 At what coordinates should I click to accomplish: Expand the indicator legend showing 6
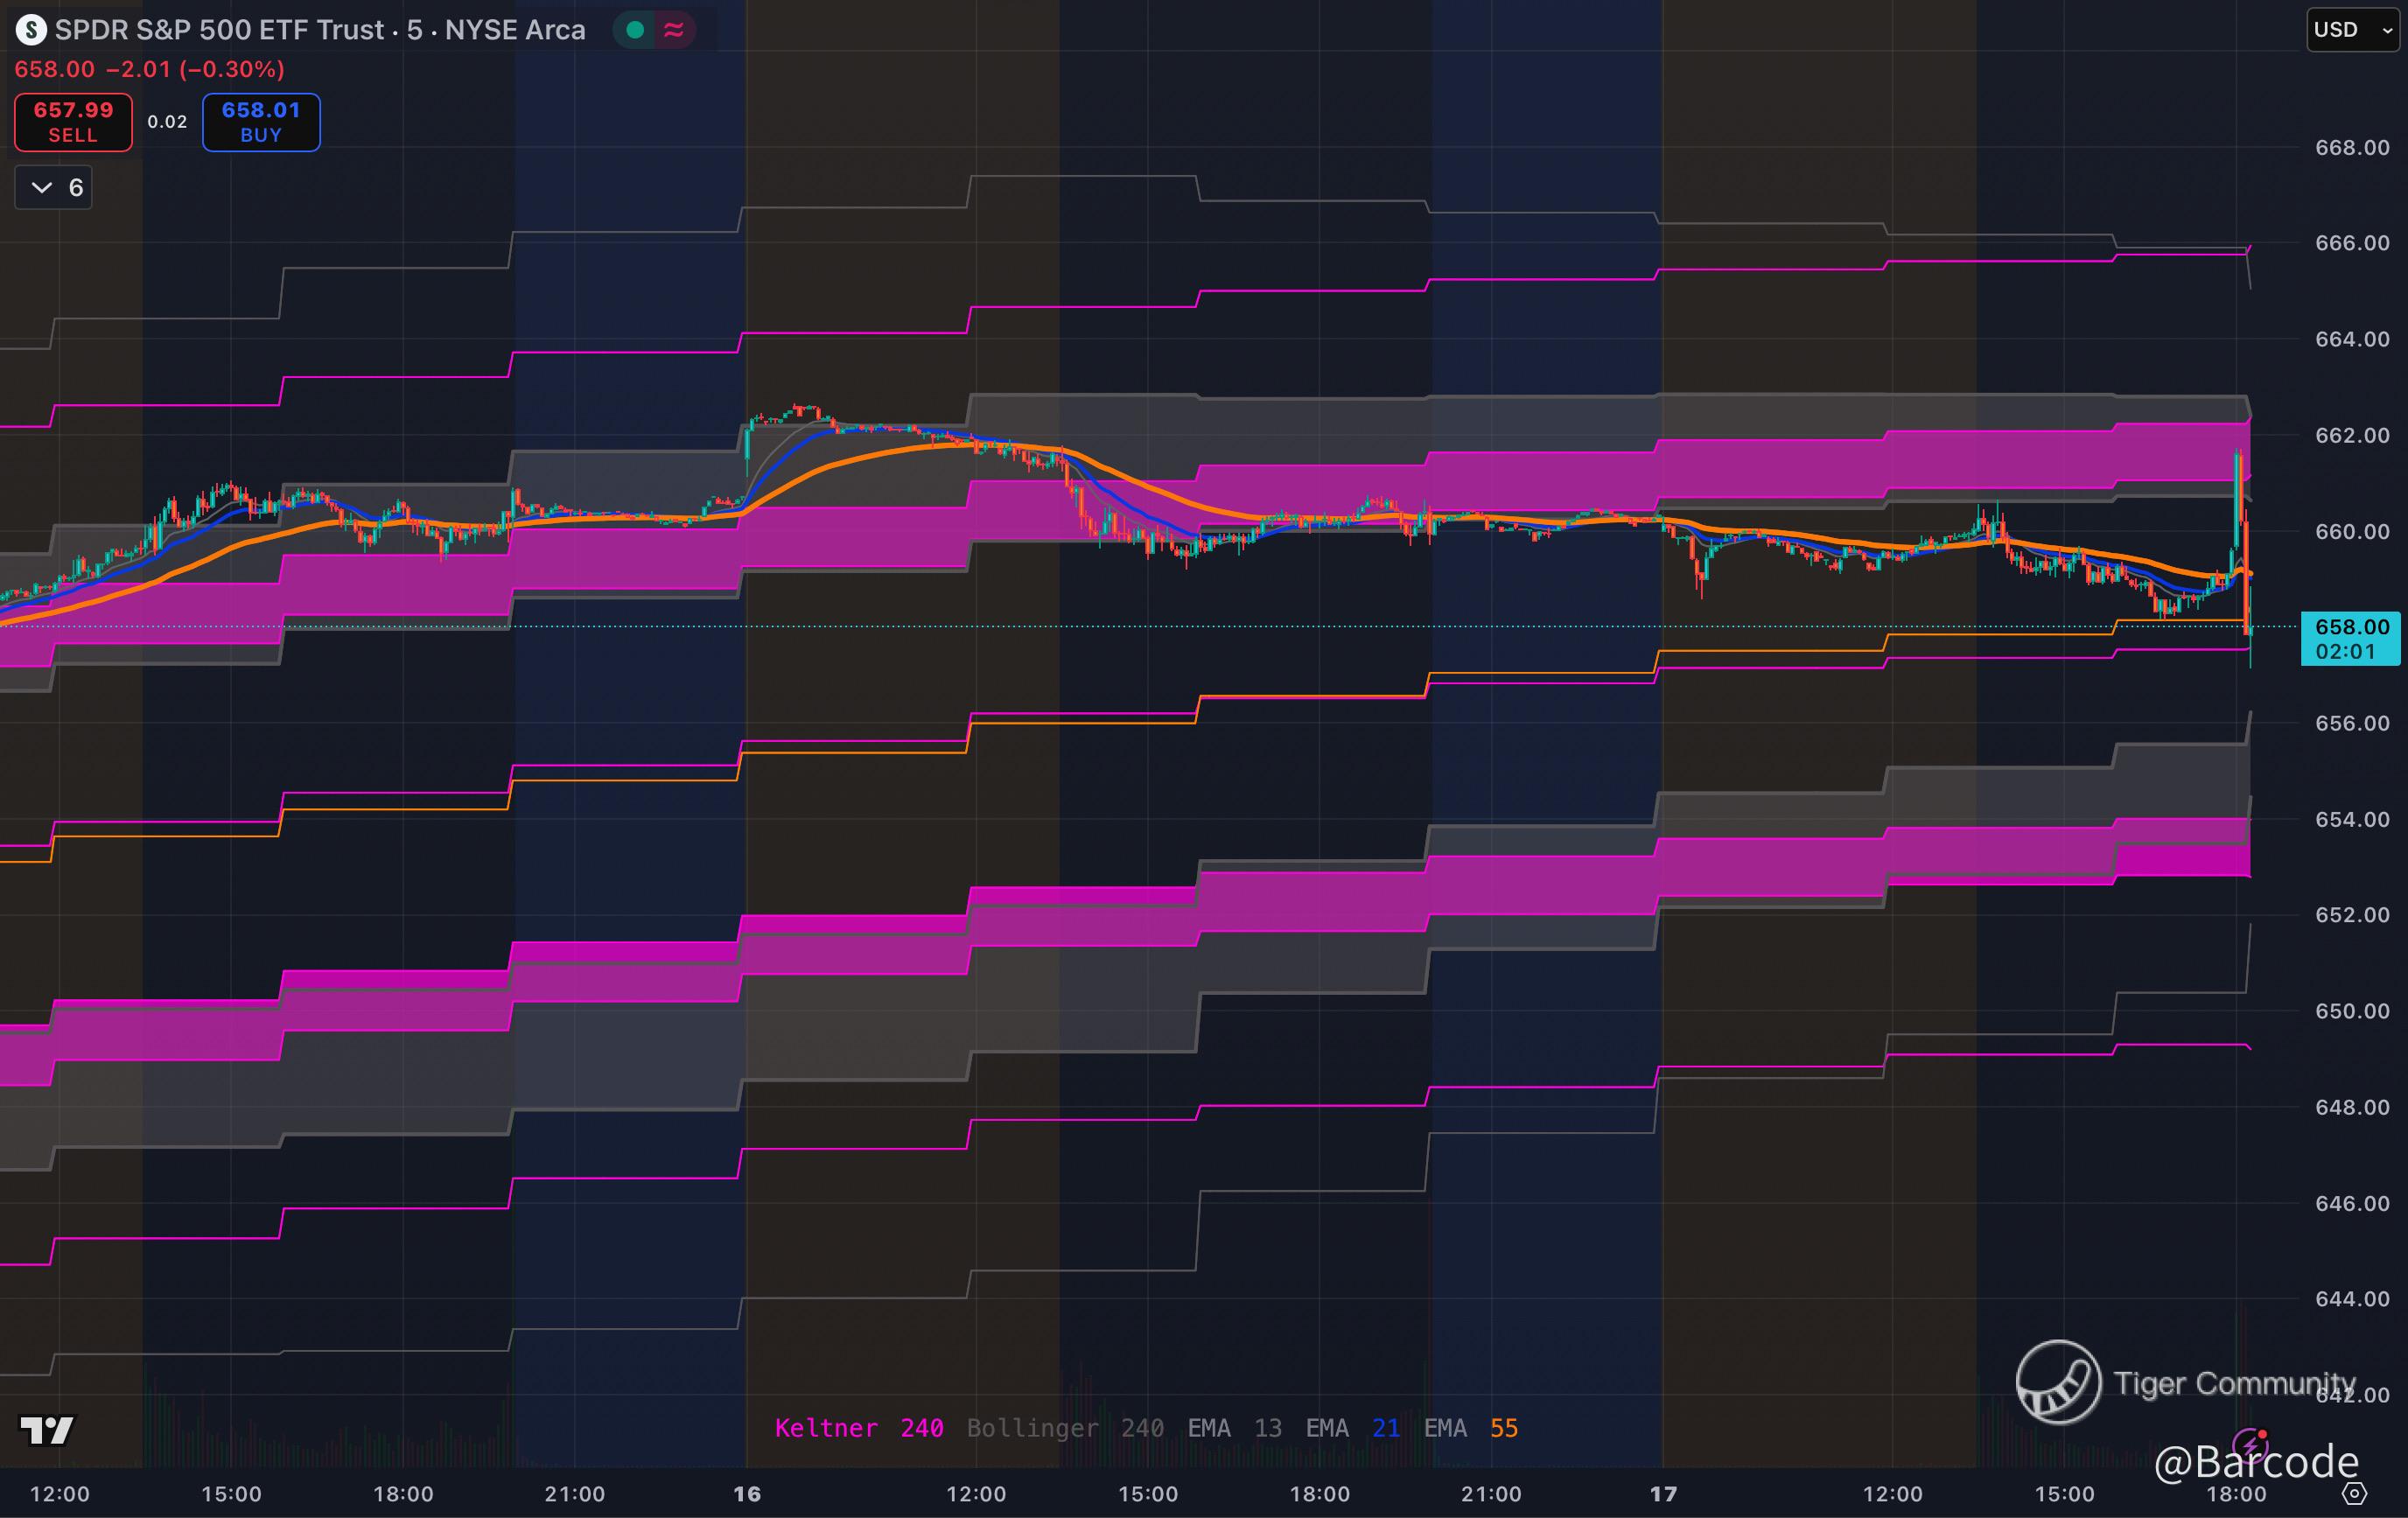click(x=54, y=187)
